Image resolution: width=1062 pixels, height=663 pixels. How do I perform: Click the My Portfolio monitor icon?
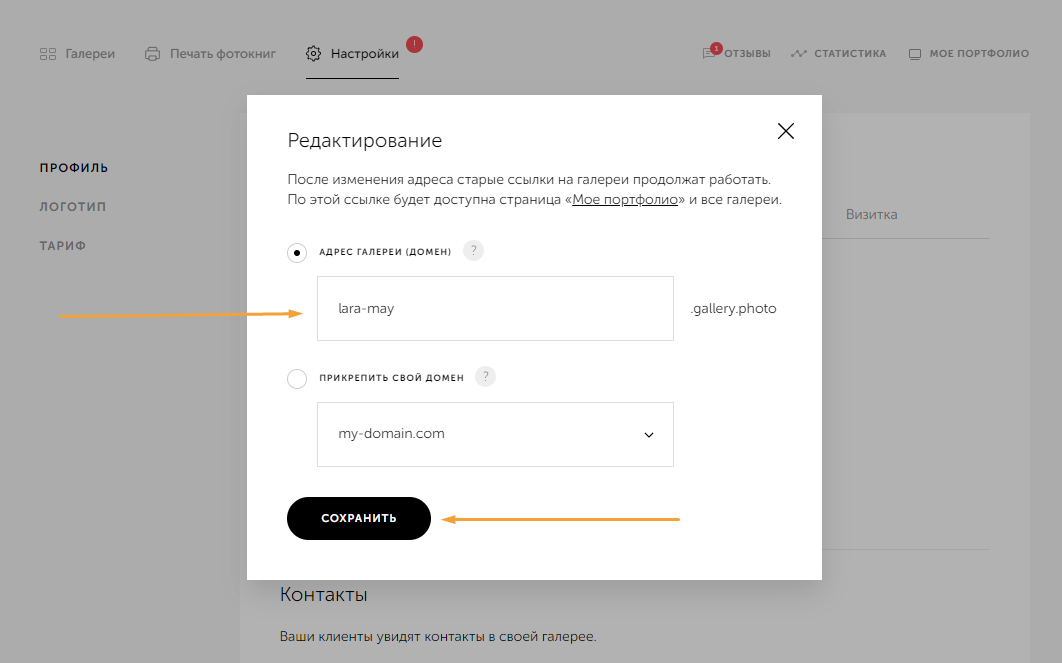[x=915, y=54]
